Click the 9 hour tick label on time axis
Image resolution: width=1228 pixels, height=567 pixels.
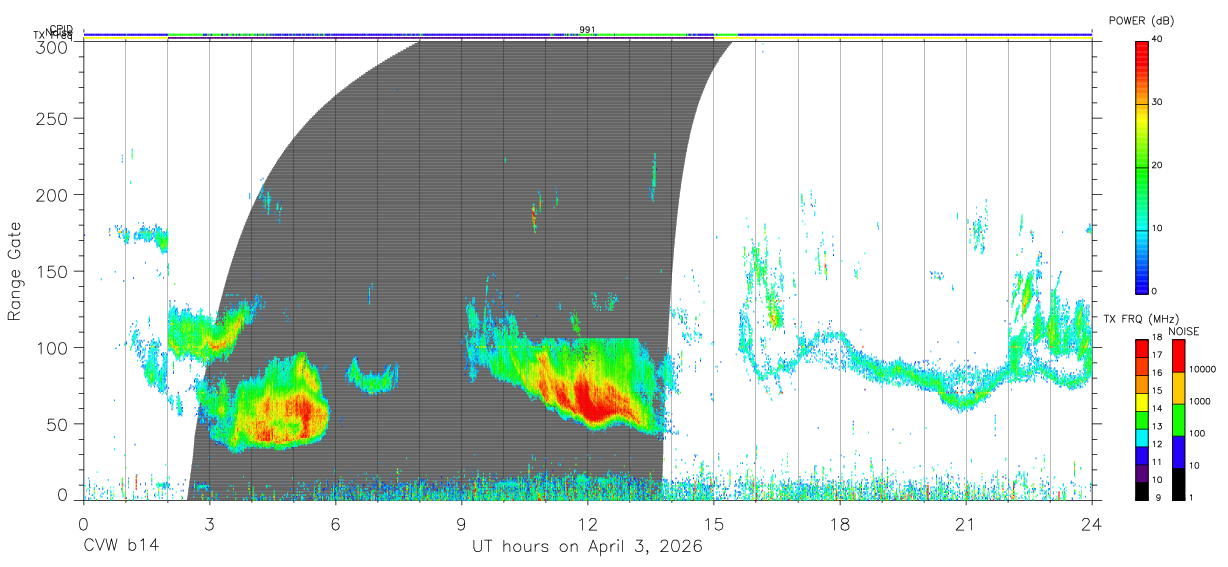tap(462, 524)
